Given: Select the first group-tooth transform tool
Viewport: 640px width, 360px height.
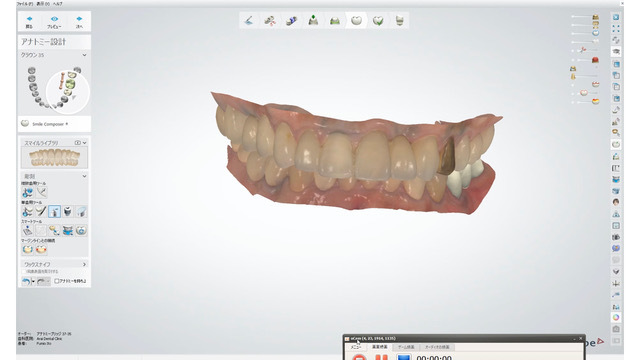Looking at the screenshot, I should click(x=28, y=192).
